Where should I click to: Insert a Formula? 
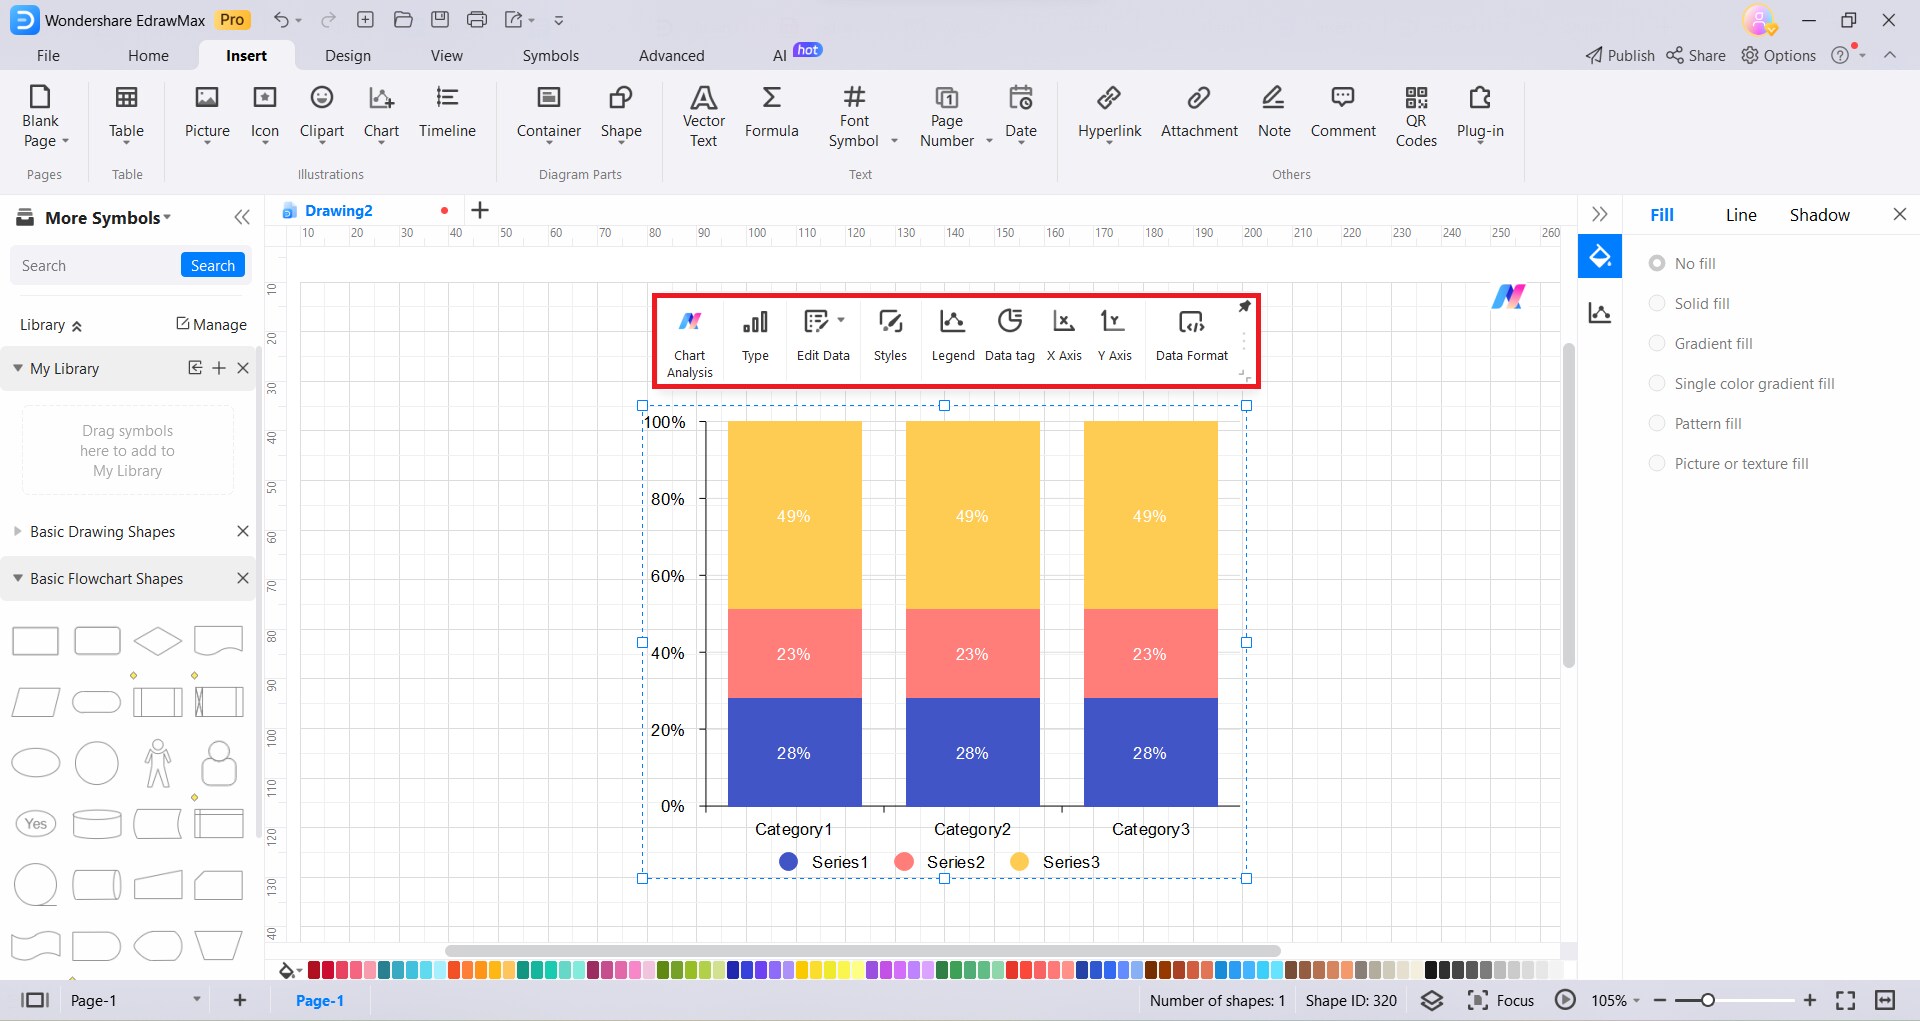[x=771, y=112]
